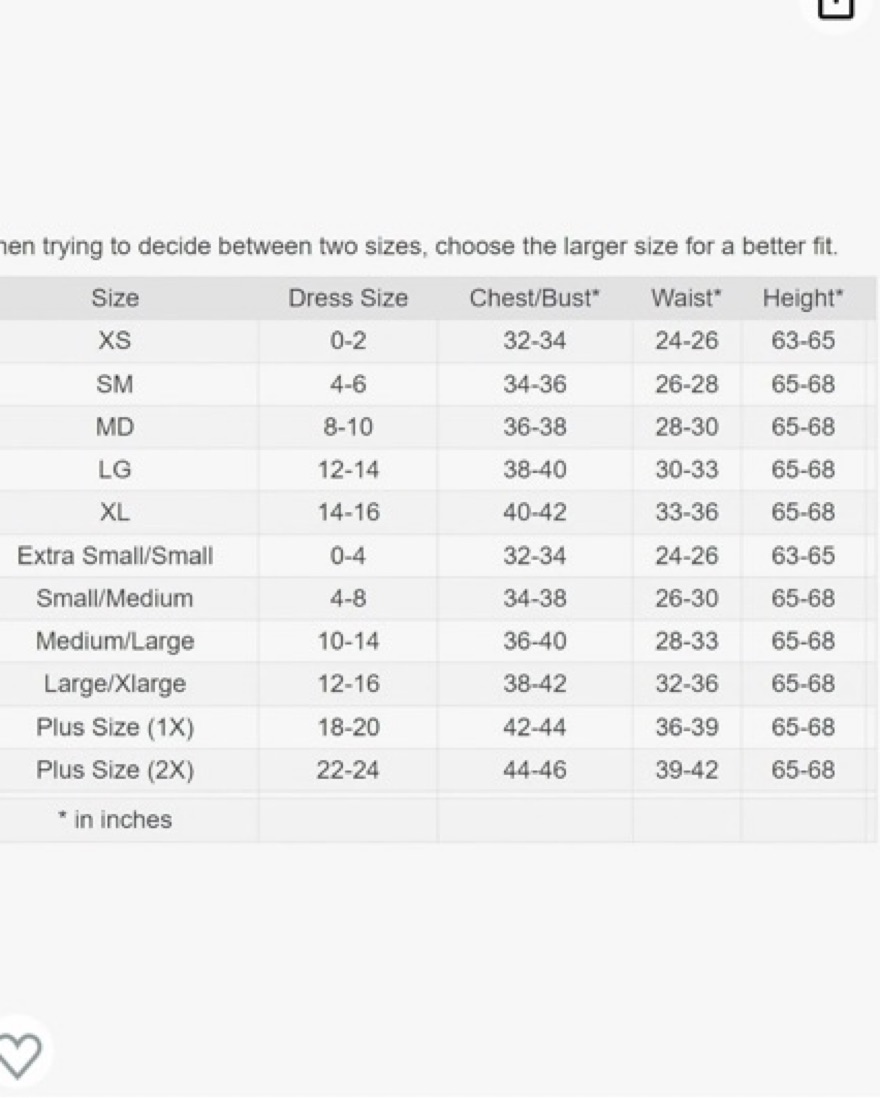Click the sizing advice sentence above table
Screen dimensions: 880x1098
(x=419, y=246)
